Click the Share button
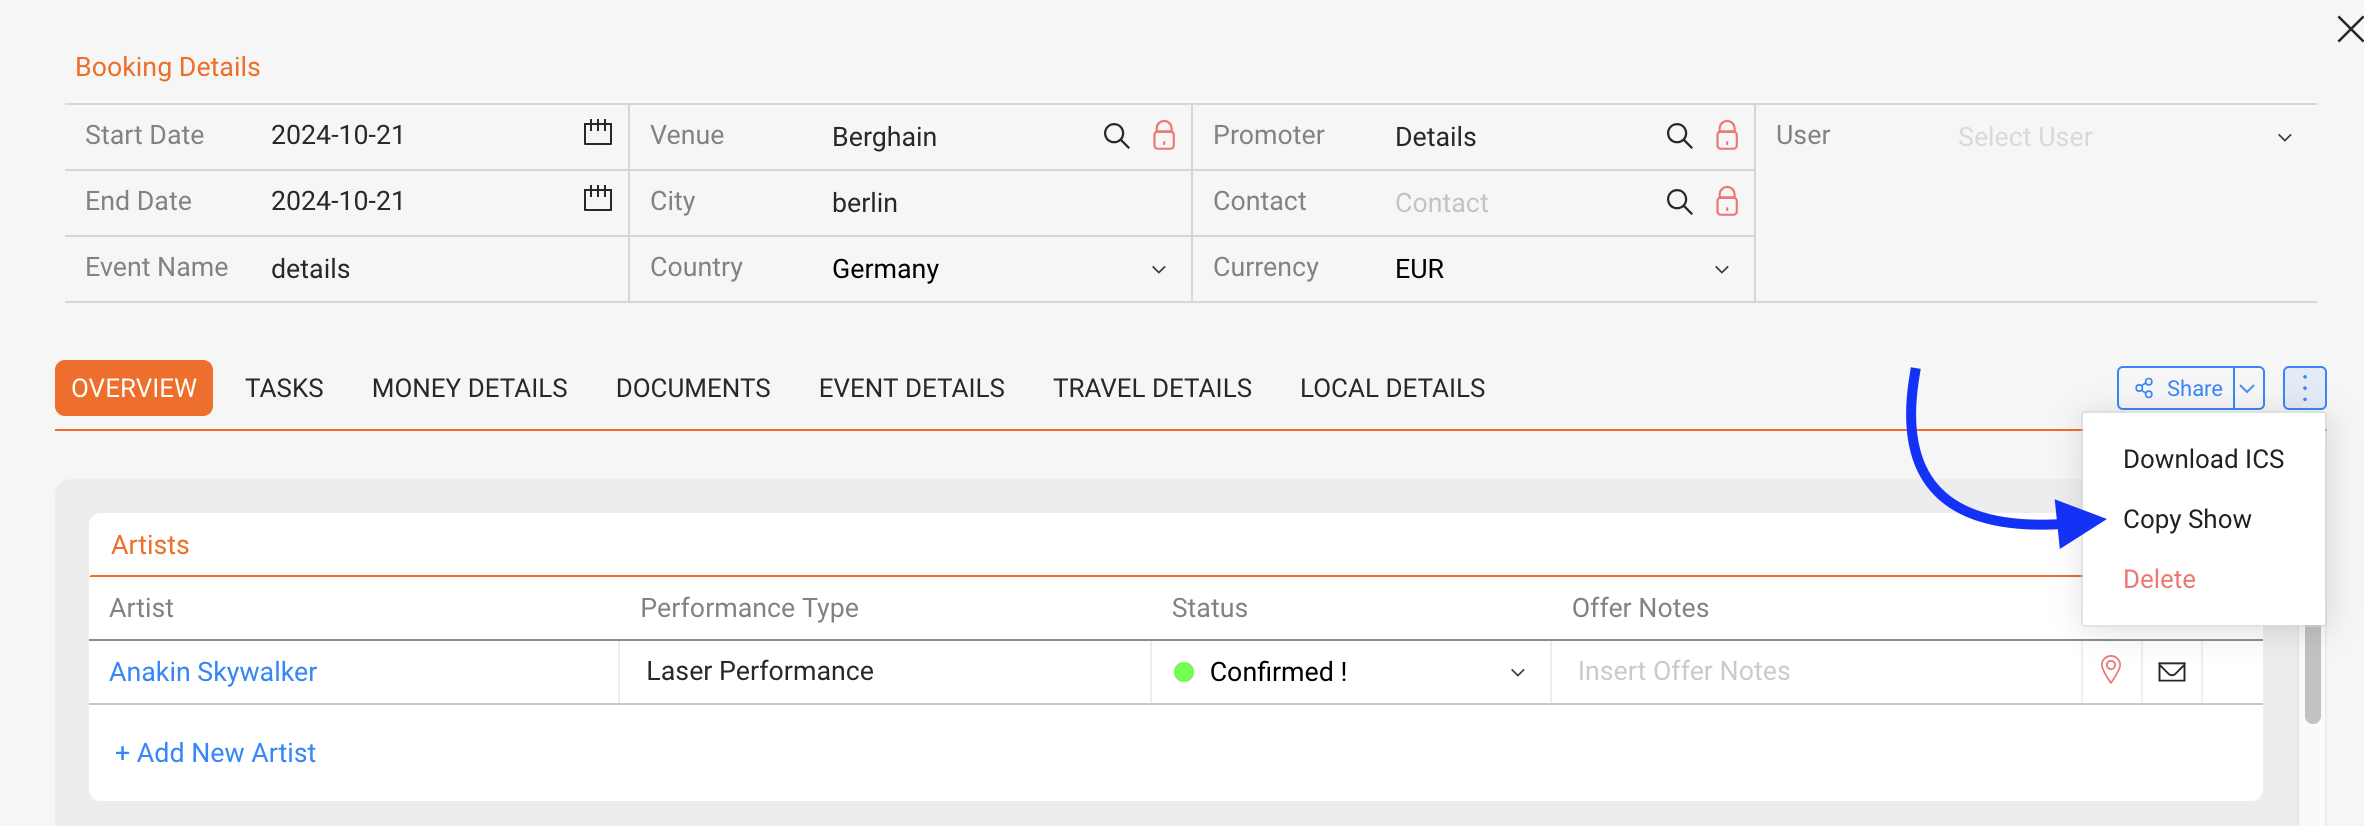 pos(2177,388)
